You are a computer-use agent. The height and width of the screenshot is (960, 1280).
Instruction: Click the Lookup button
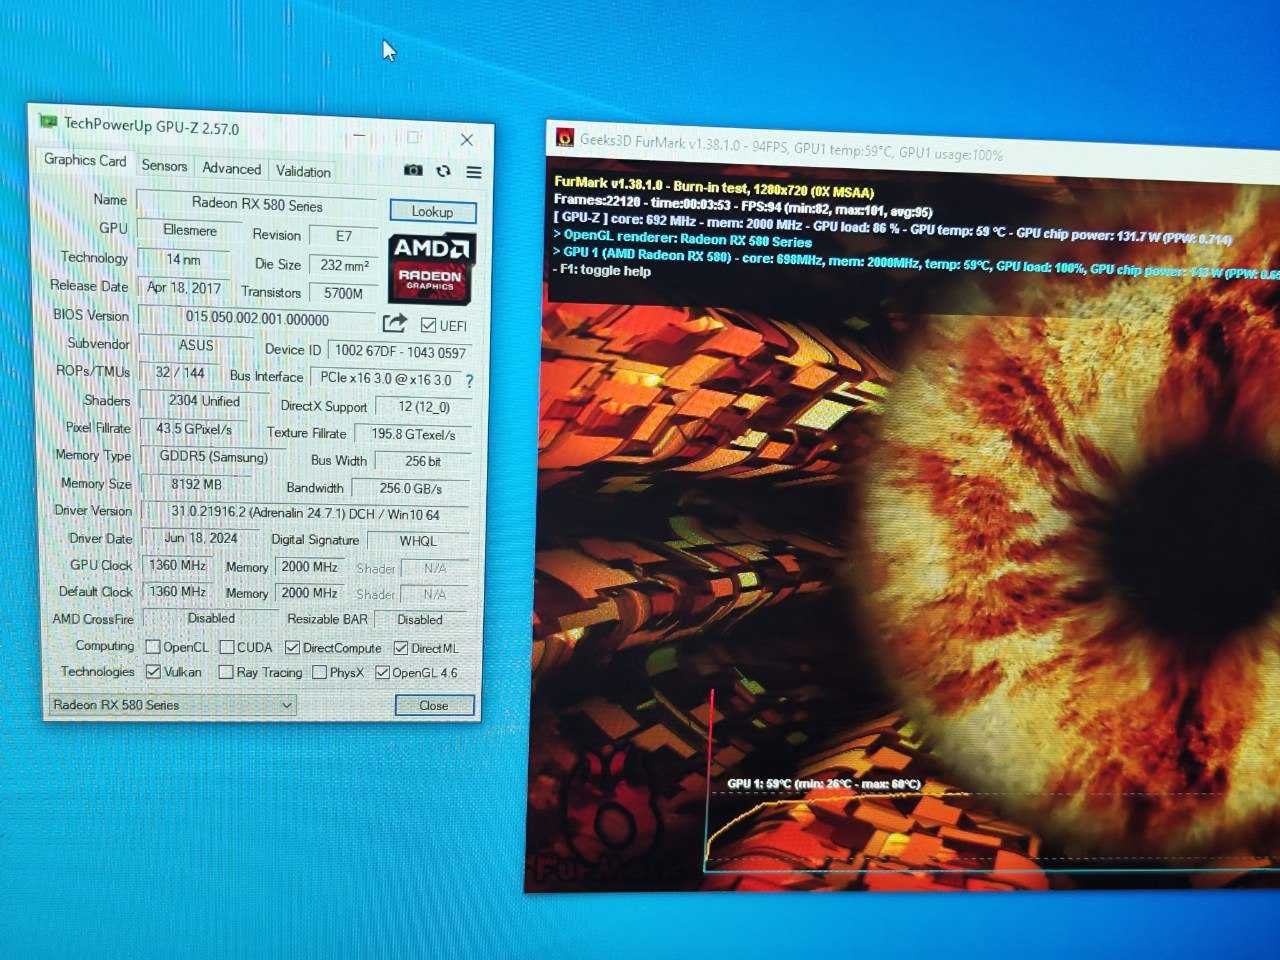432,211
